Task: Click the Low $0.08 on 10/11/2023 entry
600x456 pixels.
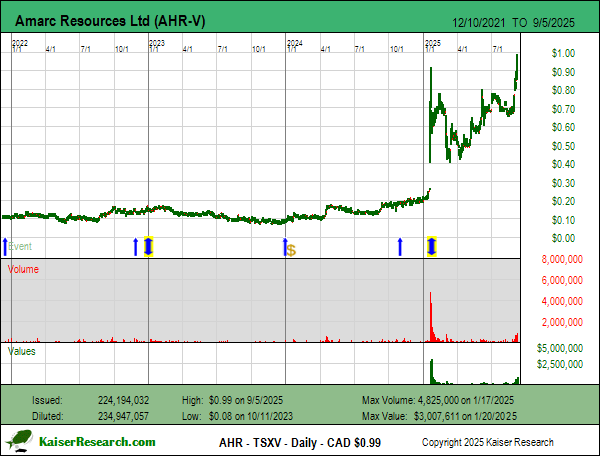Action: tap(237, 416)
